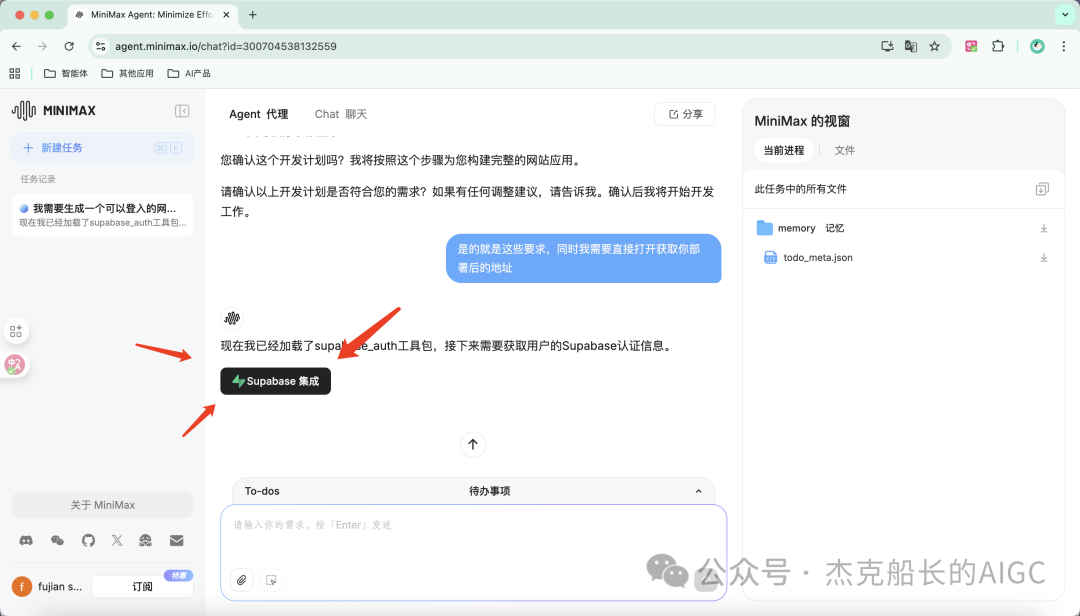
Task: Go forward in browser history
Action: tap(43, 46)
